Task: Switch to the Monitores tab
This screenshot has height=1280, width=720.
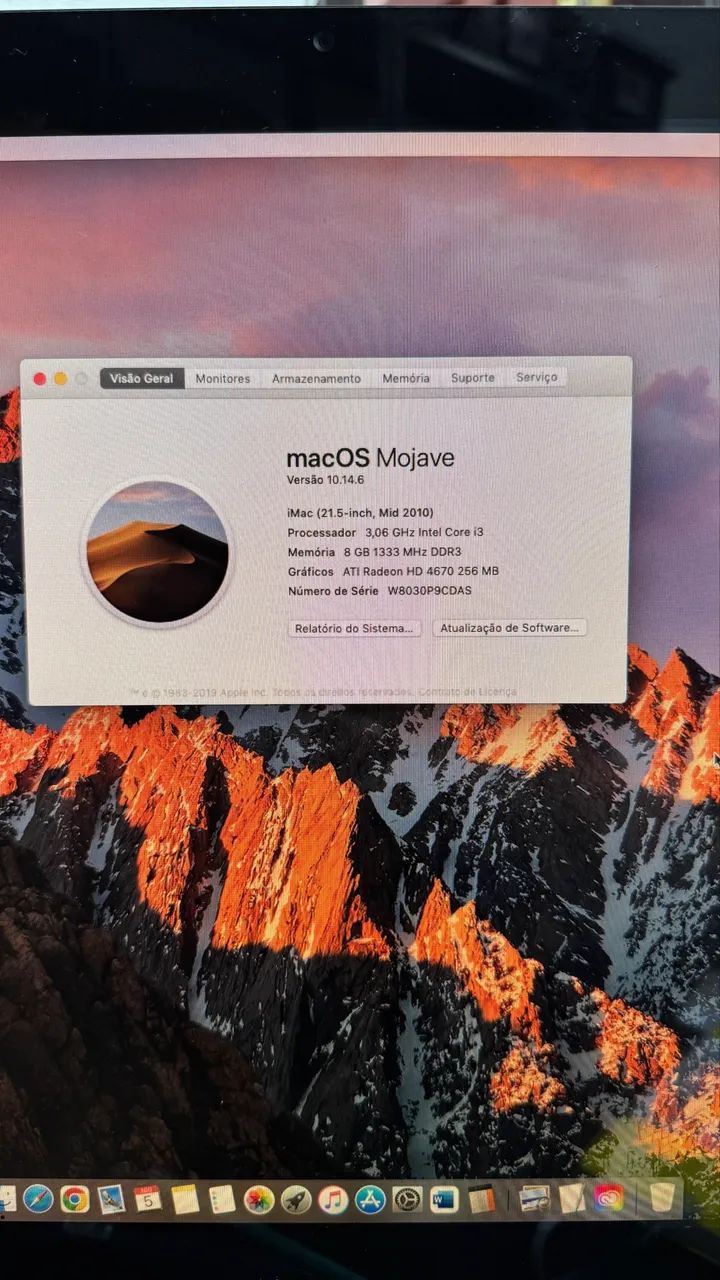Action: [223, 378]
